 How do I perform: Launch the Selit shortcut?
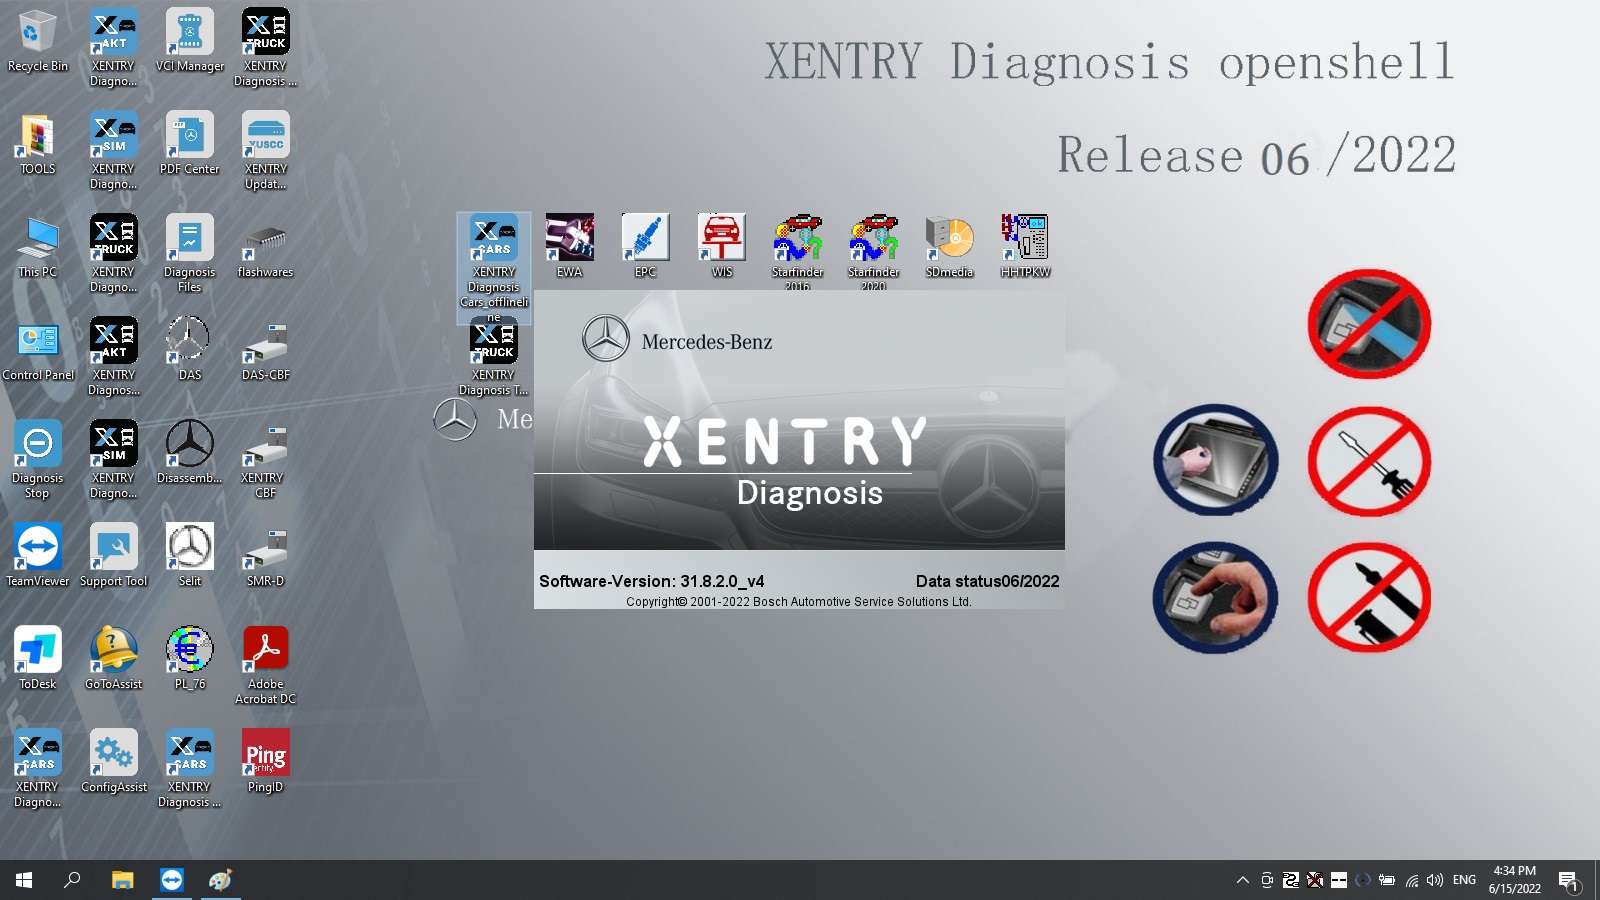190,555
